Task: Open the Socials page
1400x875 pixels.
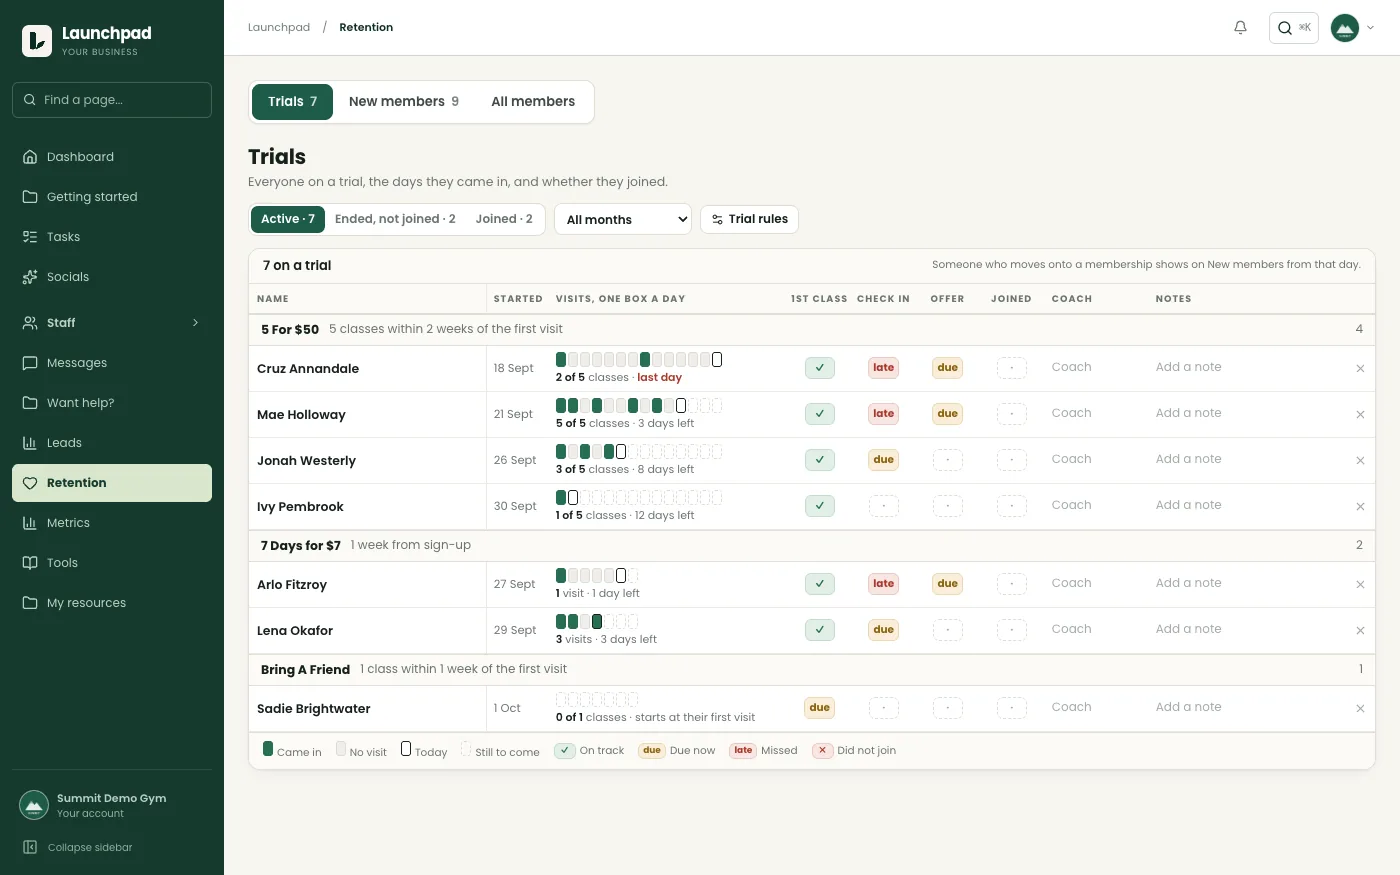Action: click(x=112, y=277)
